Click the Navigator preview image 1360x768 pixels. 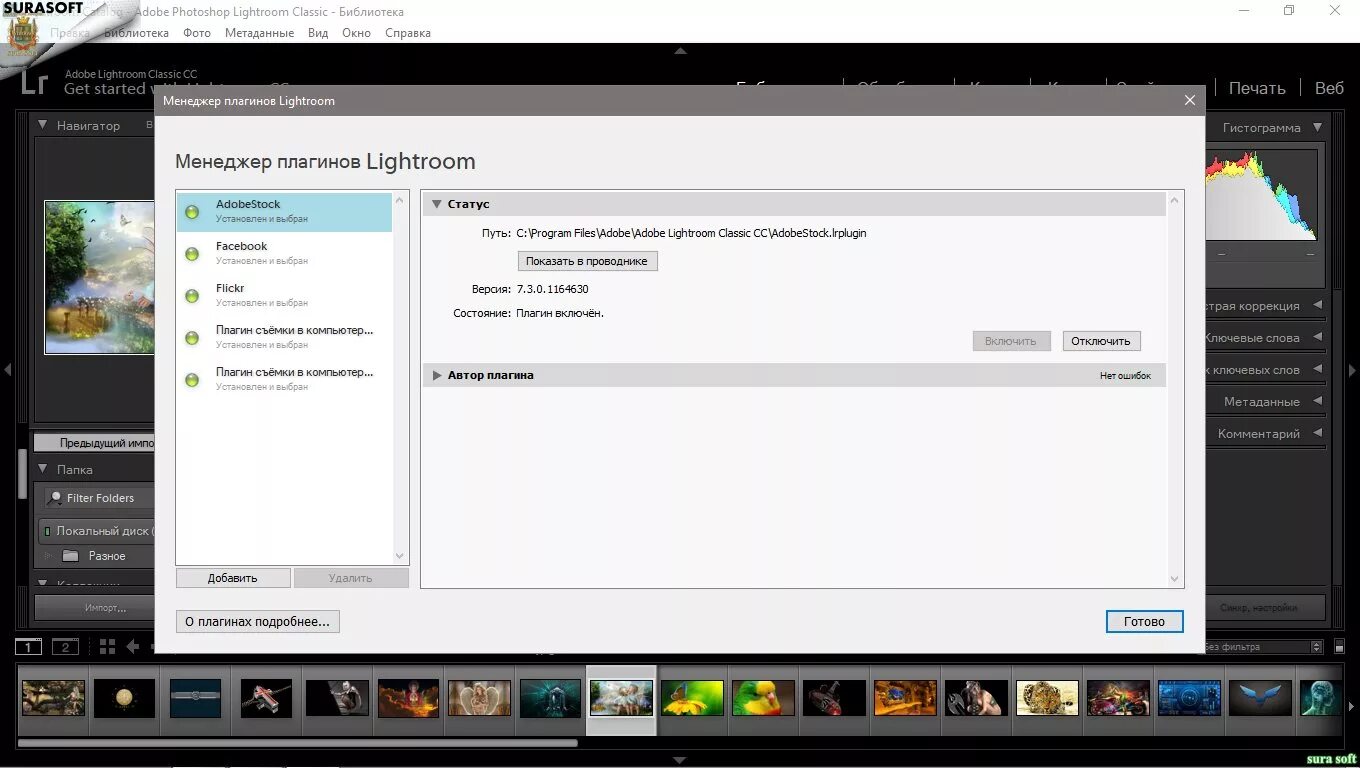point(99,277)
